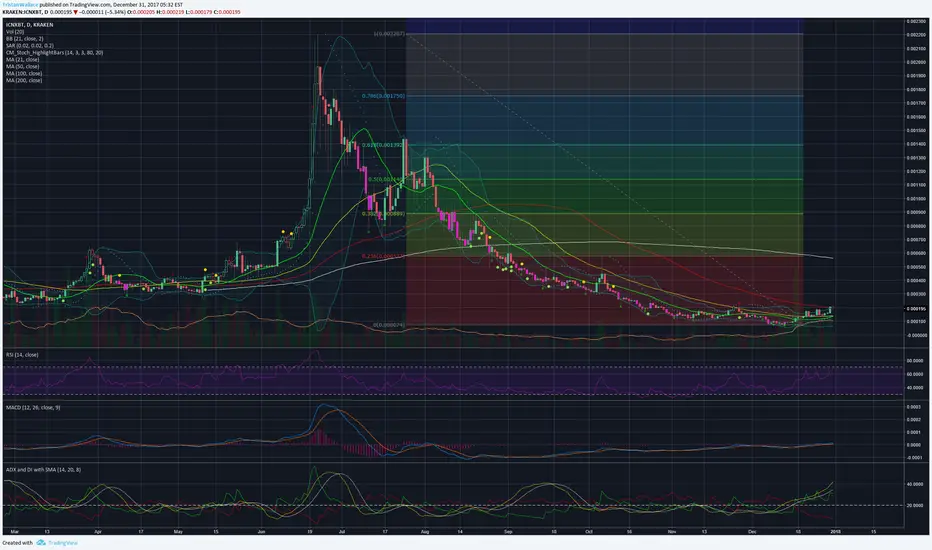Image resolution: width=932 pixels, height=550 pixels.
Task: Click the red down-arrow price change indicator
Action: [75, 12]
